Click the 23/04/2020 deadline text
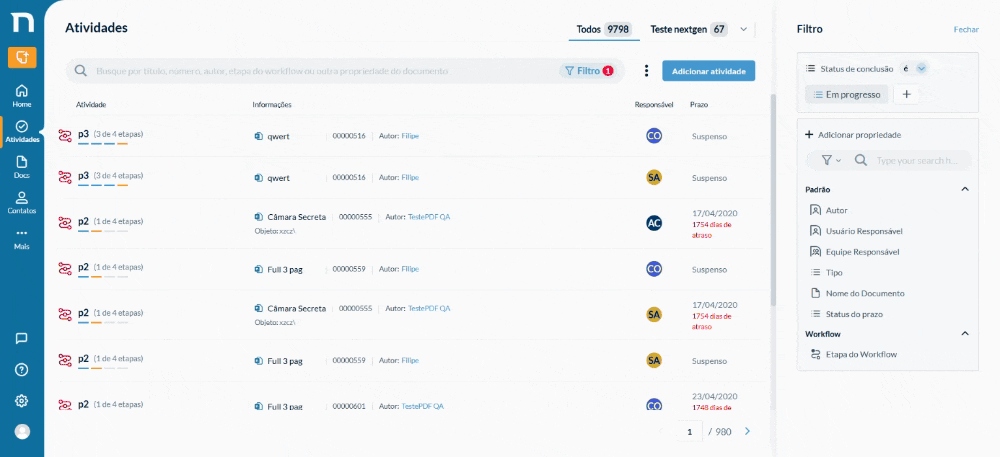Image resolution: width=1000 pixels, height=457 pixels. point(714,396)
